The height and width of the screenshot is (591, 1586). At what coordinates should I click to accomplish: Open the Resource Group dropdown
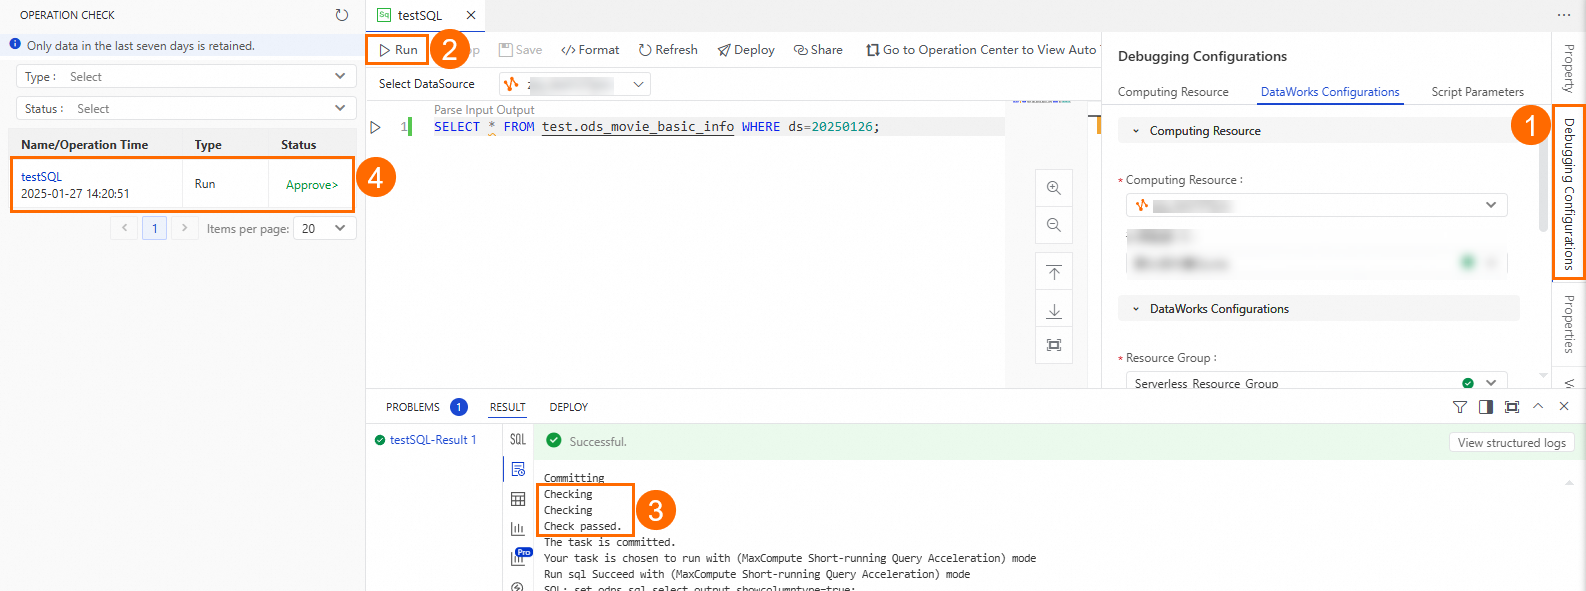click(1316, 383)
